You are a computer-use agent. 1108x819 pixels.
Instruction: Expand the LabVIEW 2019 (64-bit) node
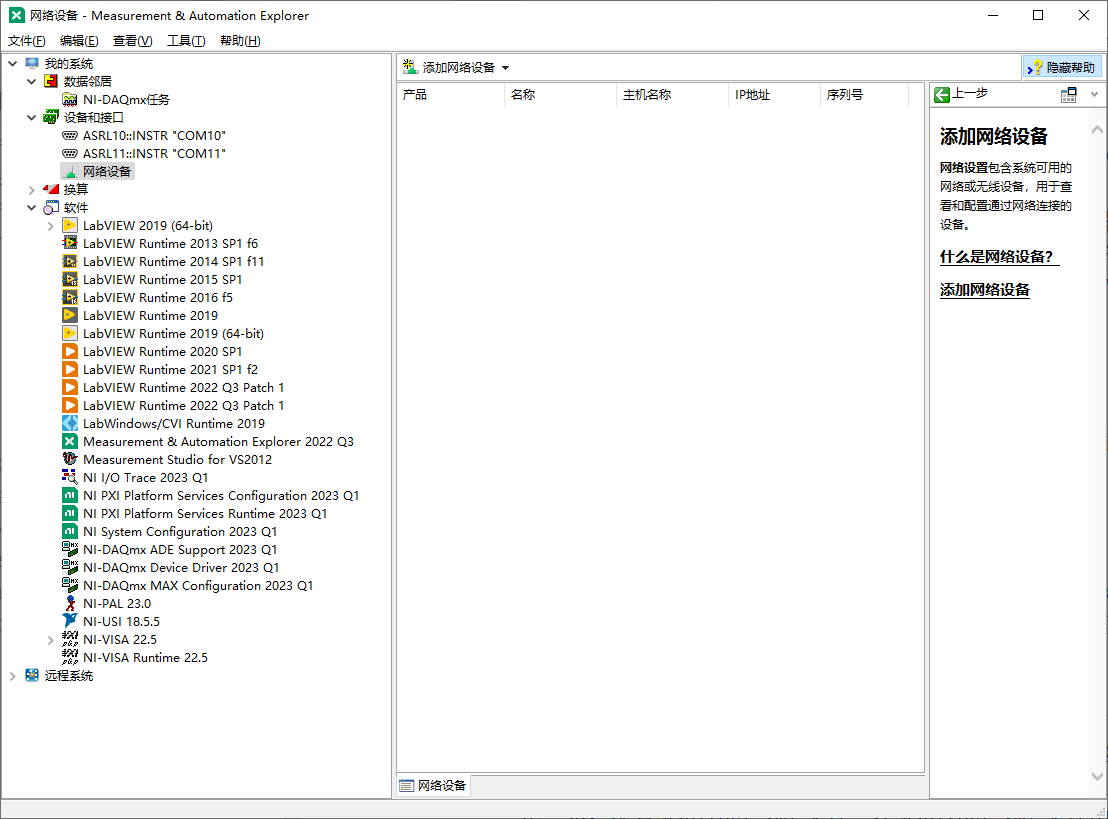coord(50,226)
